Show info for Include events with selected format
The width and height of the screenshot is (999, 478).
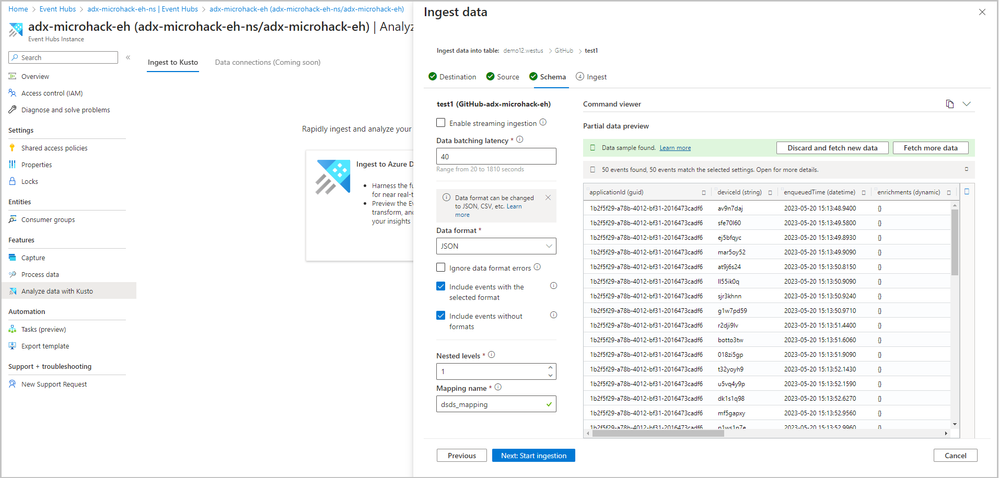pos(553,286)
